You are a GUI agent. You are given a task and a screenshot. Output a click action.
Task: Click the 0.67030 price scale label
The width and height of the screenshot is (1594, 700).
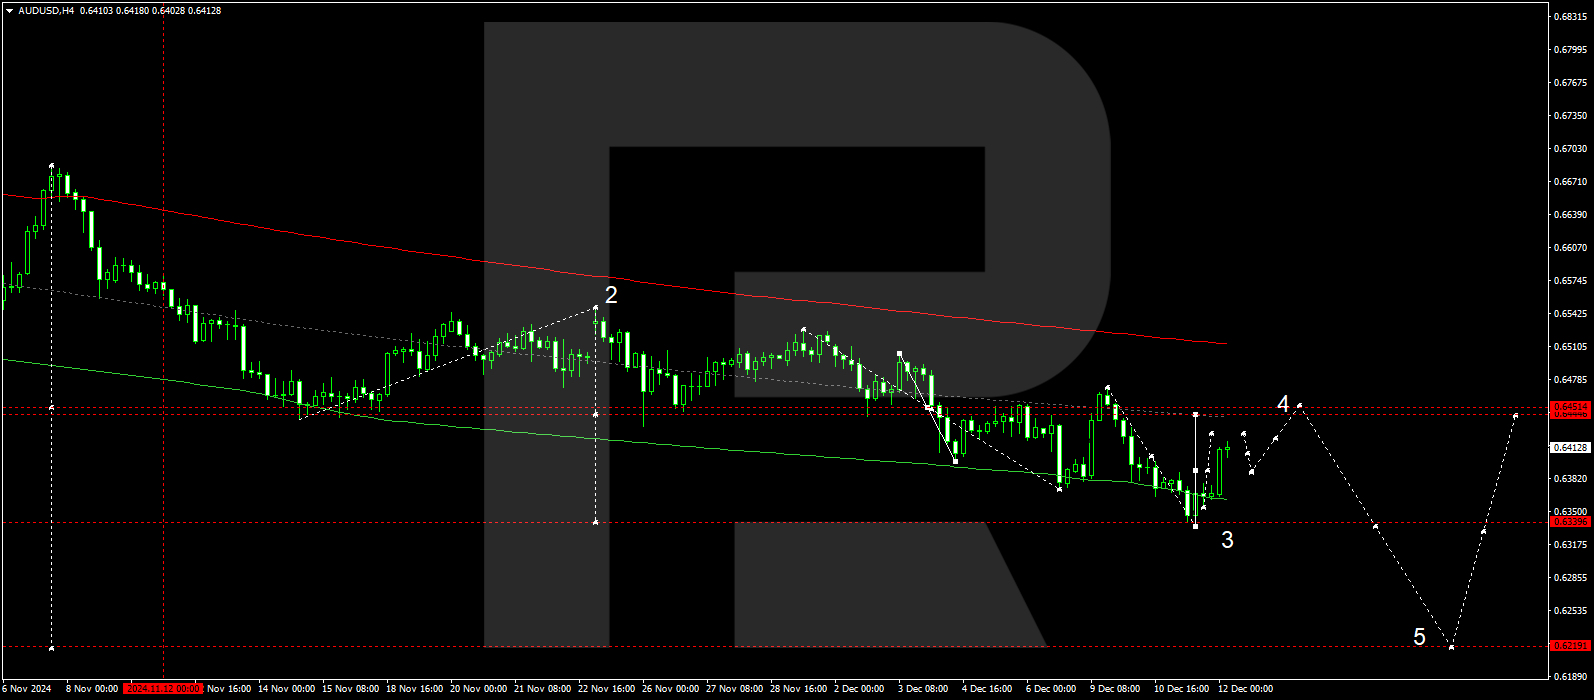(1571, 149)
